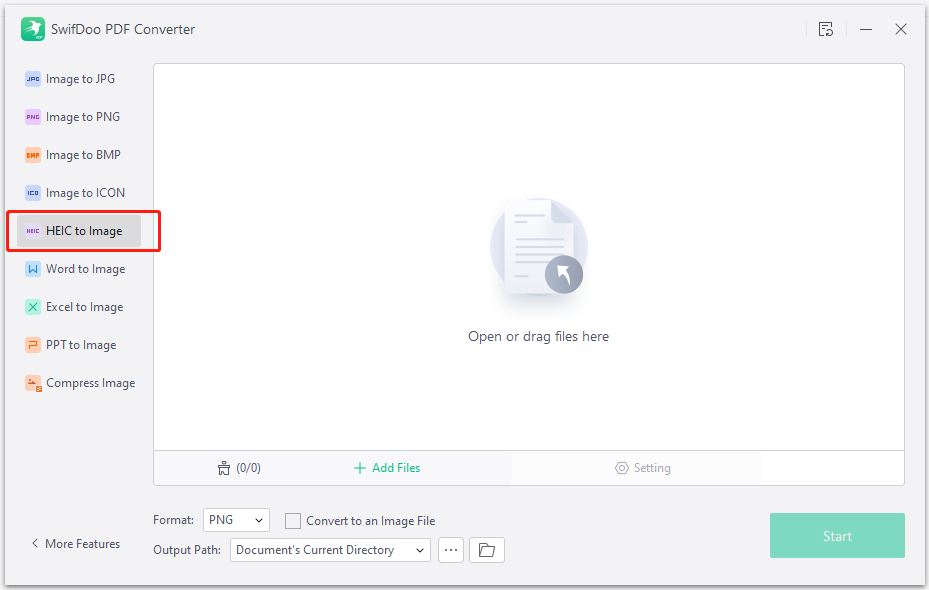The image size is (929, 590).
Task: Choose the HEIC to Image label
Action: coord(84,231)
